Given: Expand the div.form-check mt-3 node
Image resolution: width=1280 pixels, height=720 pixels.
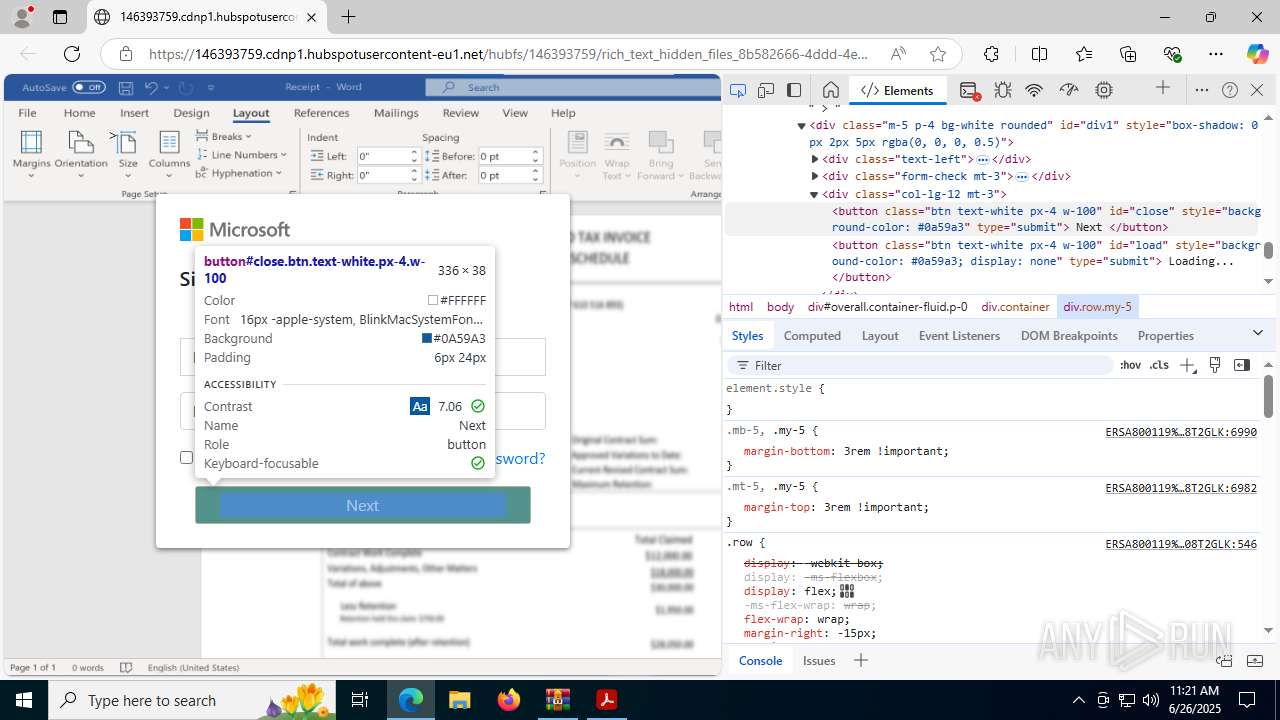Looking at the screenshot, I should 815,176.
